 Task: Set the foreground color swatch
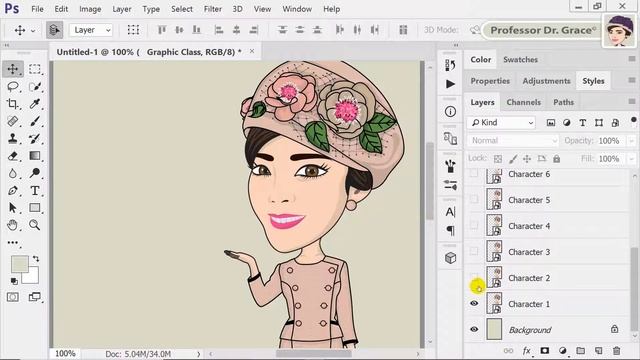(19, 264)
